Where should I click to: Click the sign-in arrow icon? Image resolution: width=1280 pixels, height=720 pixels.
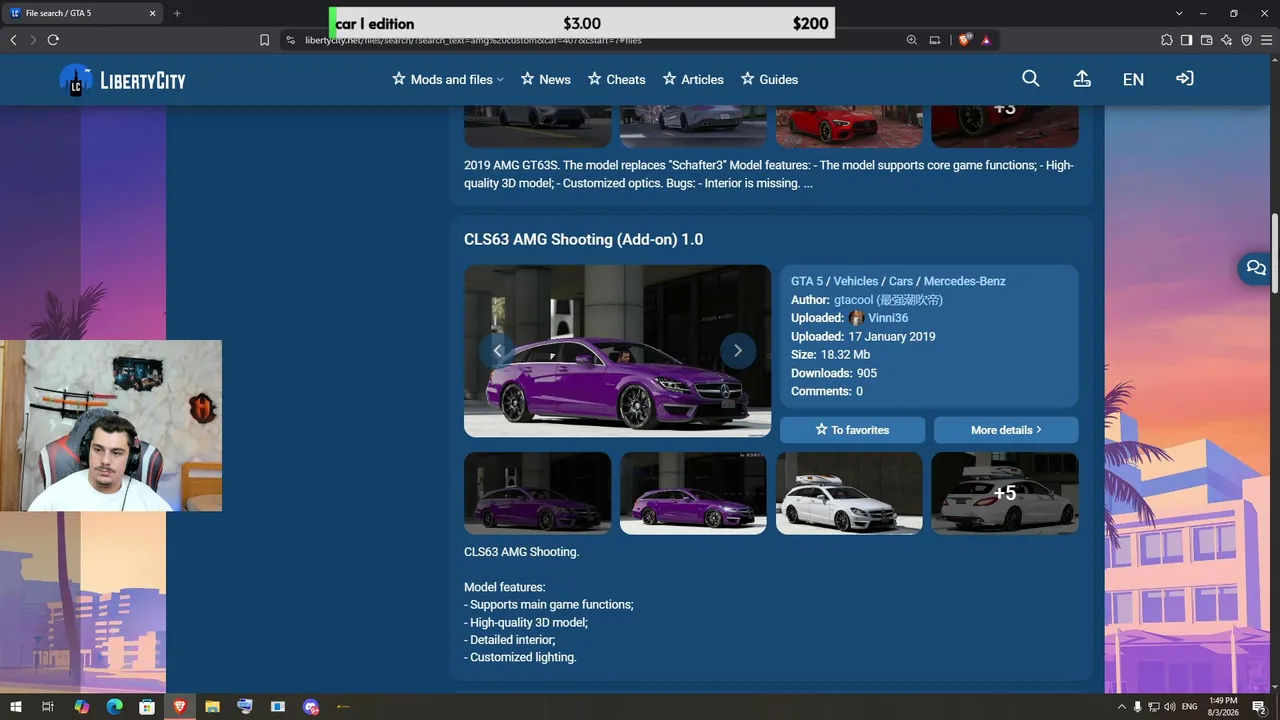point(1185,79)
